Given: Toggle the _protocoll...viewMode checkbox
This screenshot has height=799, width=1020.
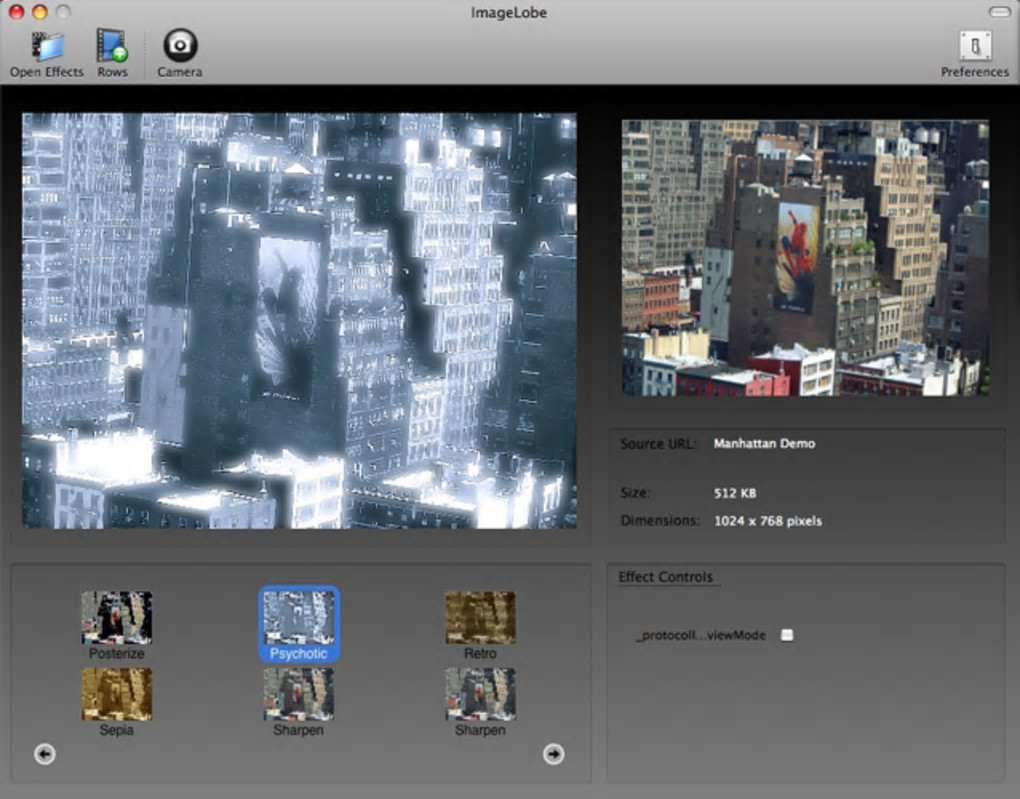Looking at the screenshot, I should 787,634.
